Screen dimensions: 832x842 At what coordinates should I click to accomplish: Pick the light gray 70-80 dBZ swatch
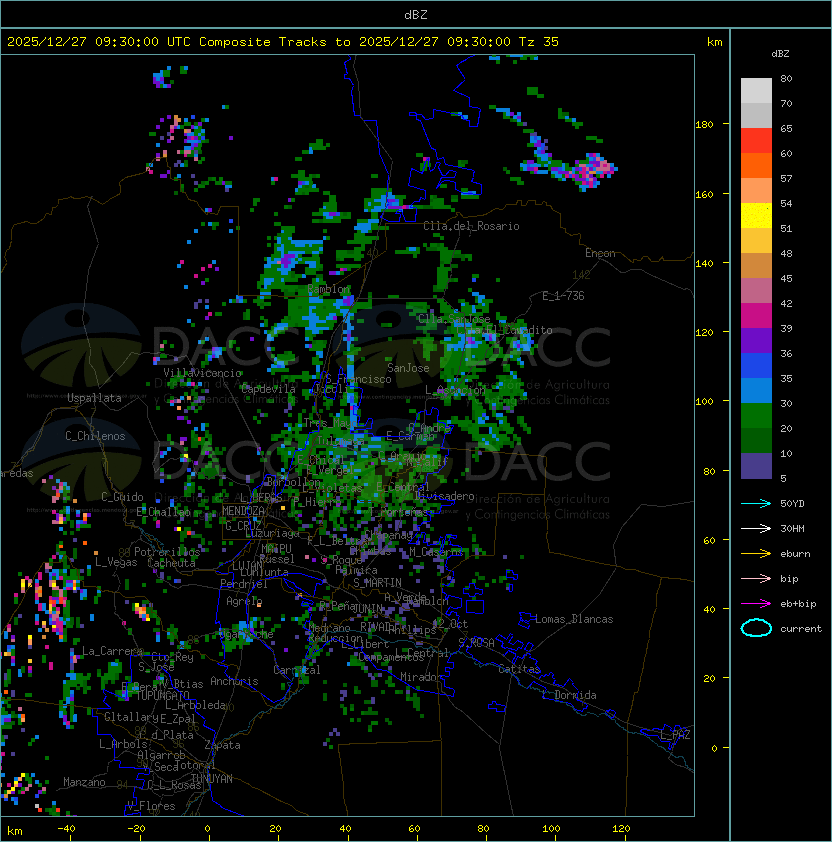click(756, 91)
